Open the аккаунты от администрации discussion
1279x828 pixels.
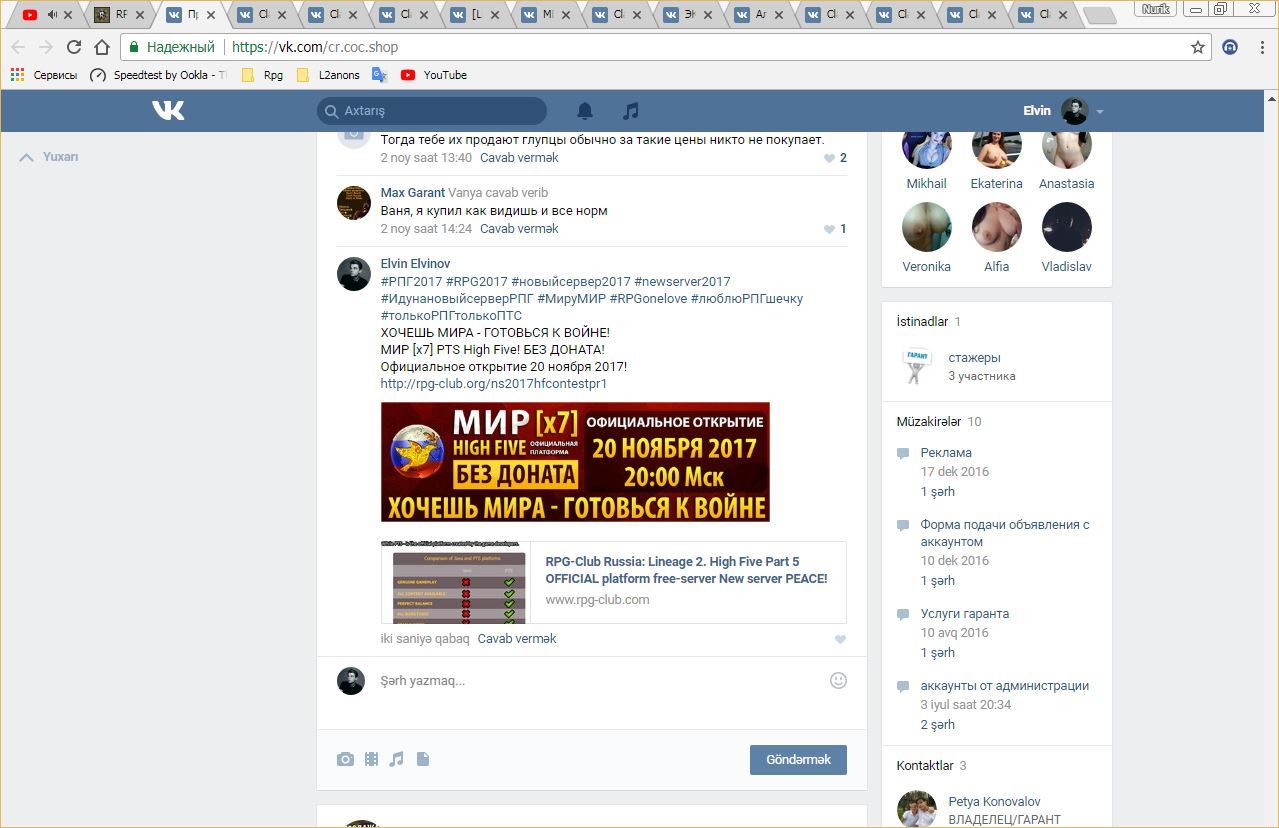pos(1005,686)
